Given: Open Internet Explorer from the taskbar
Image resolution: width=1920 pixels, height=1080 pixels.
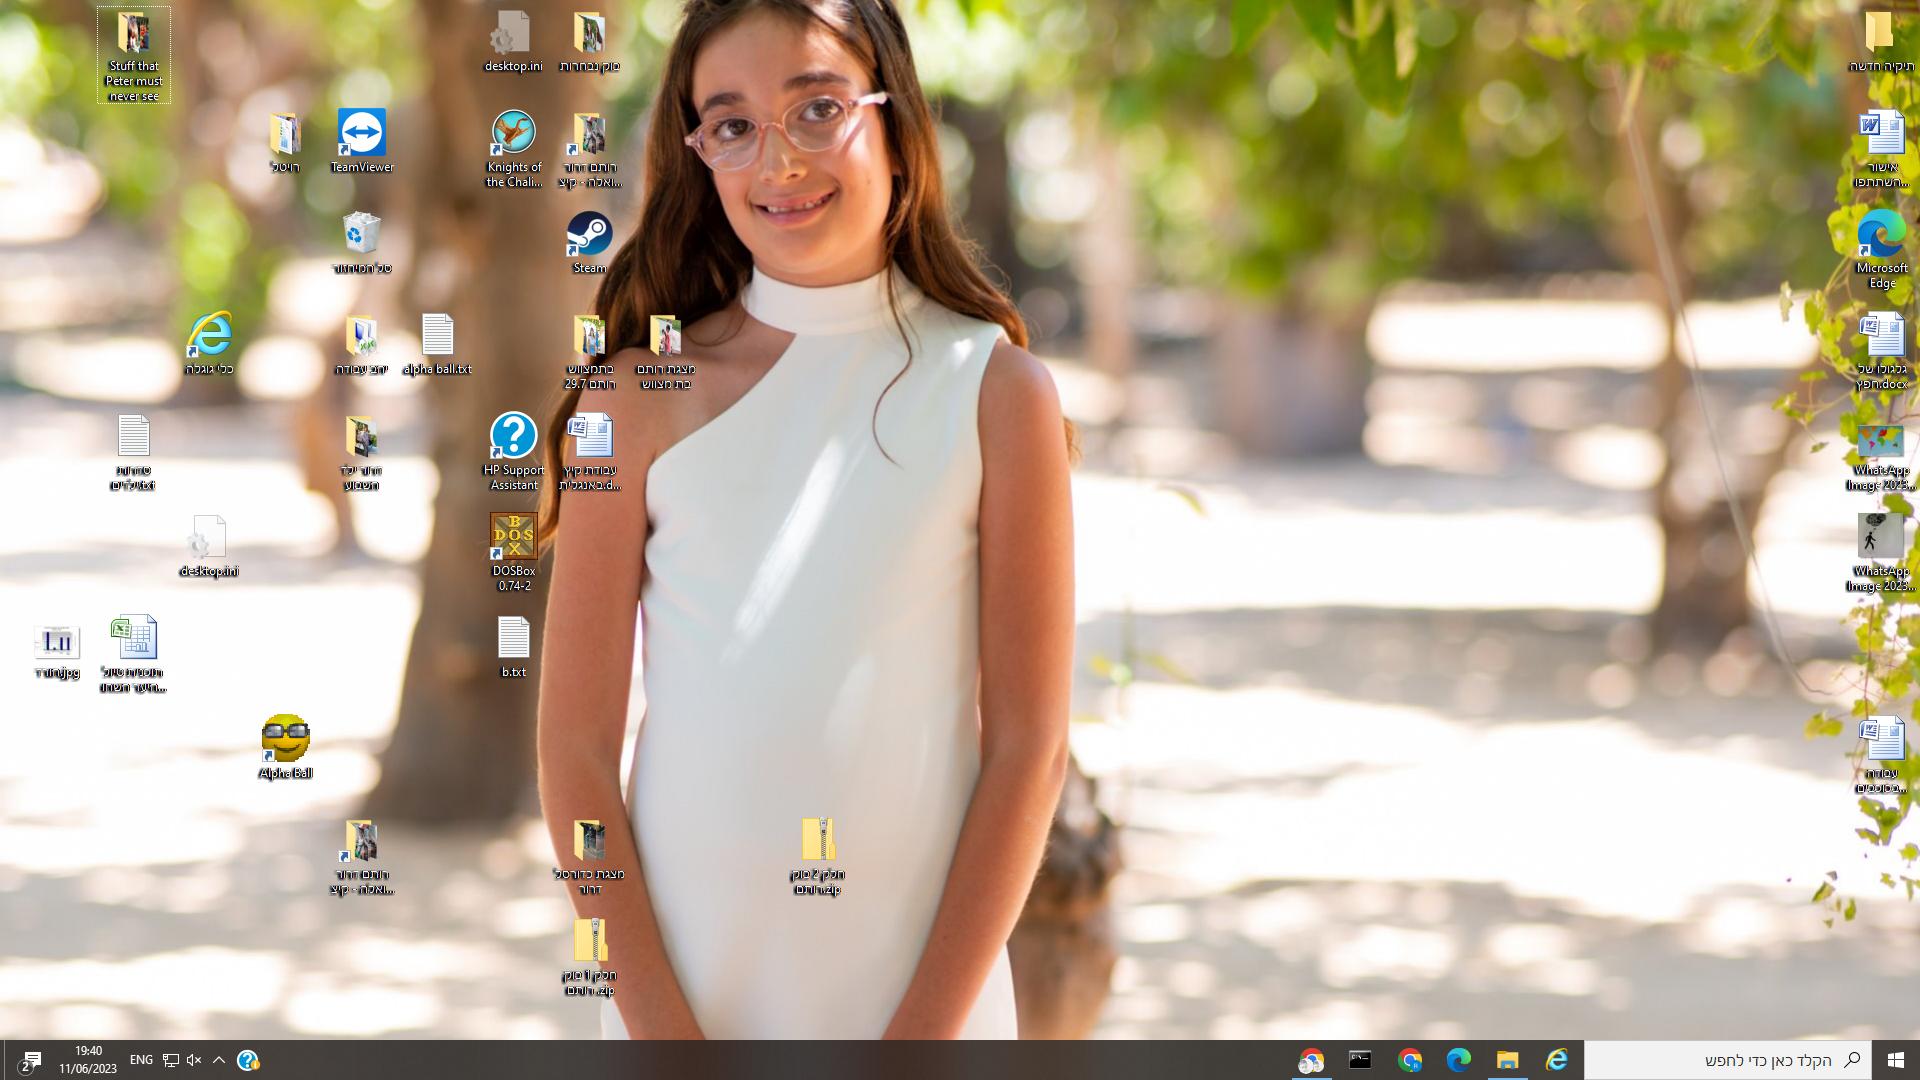Looking at the screenshot, I should tap(1557, 1060).
